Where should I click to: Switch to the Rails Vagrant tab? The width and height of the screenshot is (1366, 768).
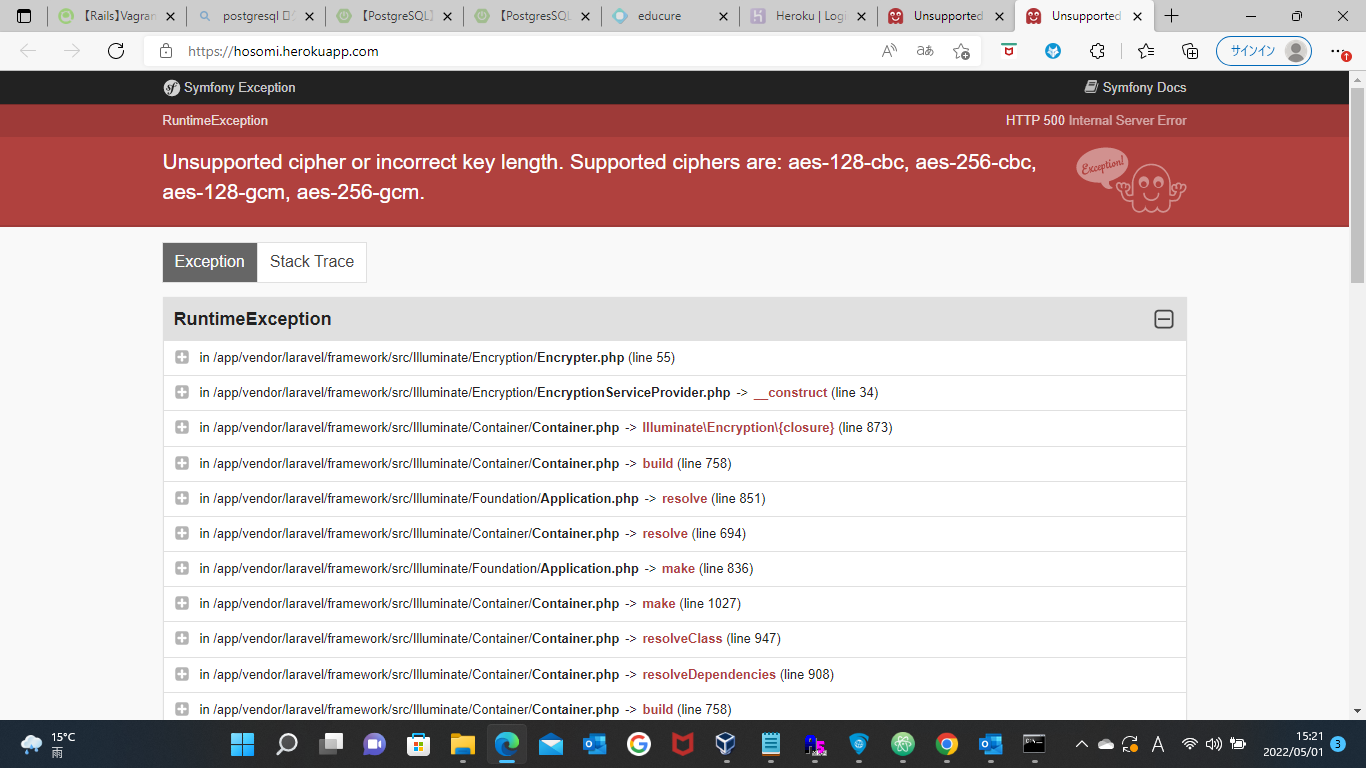(x=115, y=16)
